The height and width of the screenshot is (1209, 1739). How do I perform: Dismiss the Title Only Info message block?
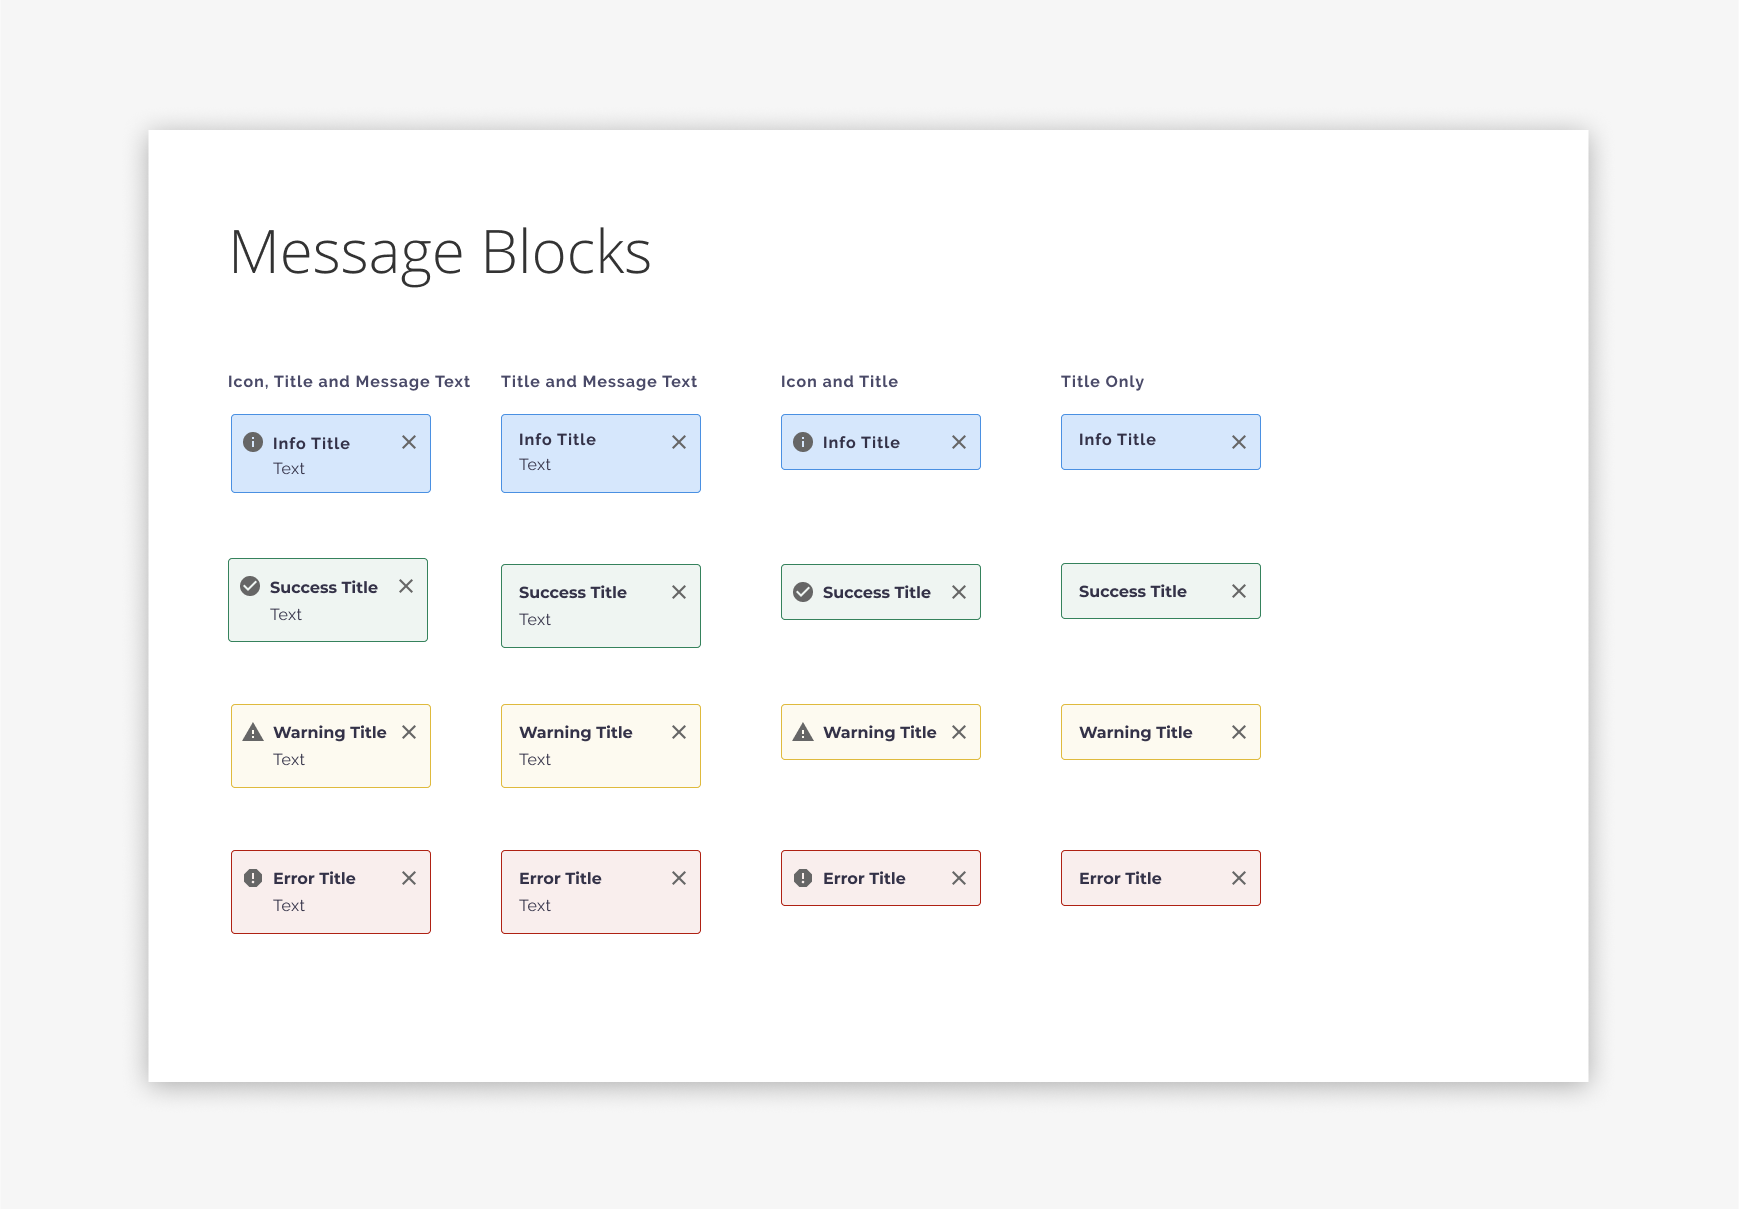coord(1239,442)
